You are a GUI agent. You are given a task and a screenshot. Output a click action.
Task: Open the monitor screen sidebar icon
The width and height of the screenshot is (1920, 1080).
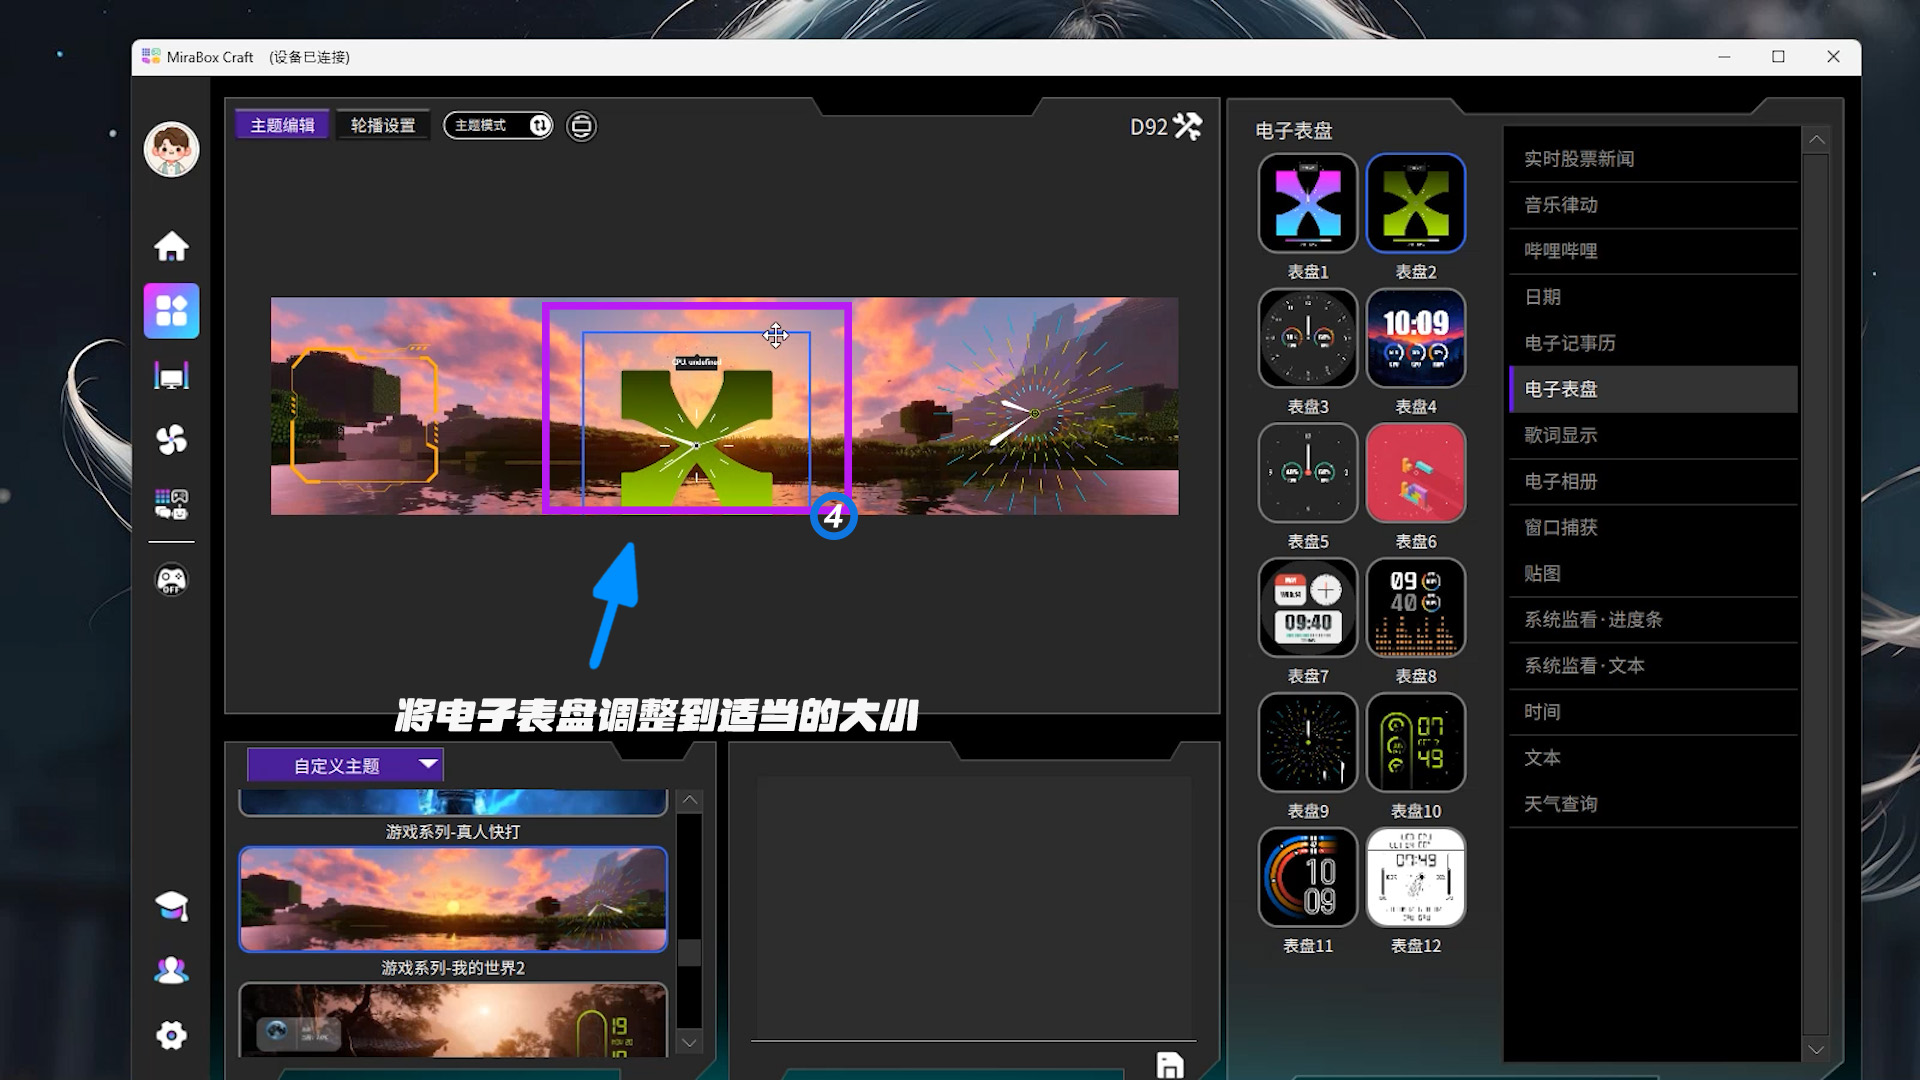(171, 376)
